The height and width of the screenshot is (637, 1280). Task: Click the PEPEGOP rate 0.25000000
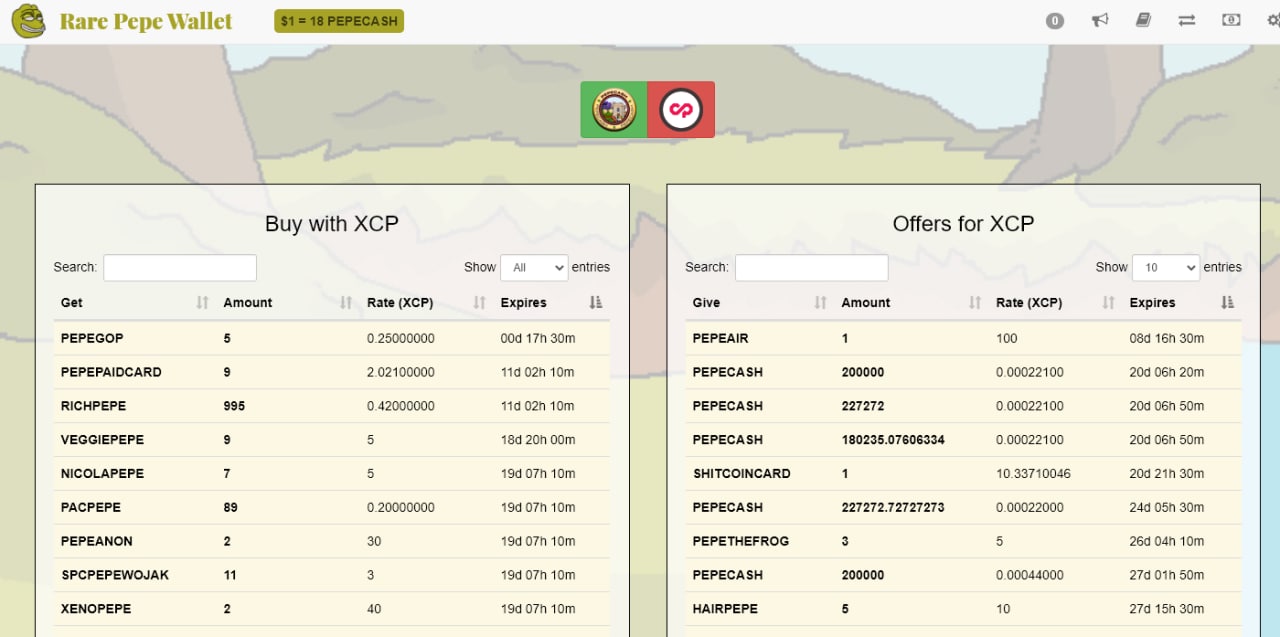(401, 338)
